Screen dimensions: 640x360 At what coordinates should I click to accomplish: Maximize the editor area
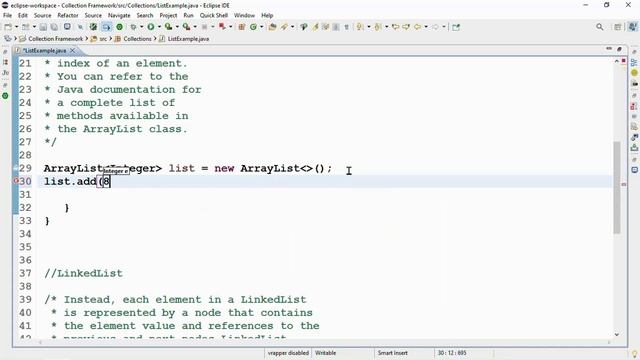[x=619, y=49]
